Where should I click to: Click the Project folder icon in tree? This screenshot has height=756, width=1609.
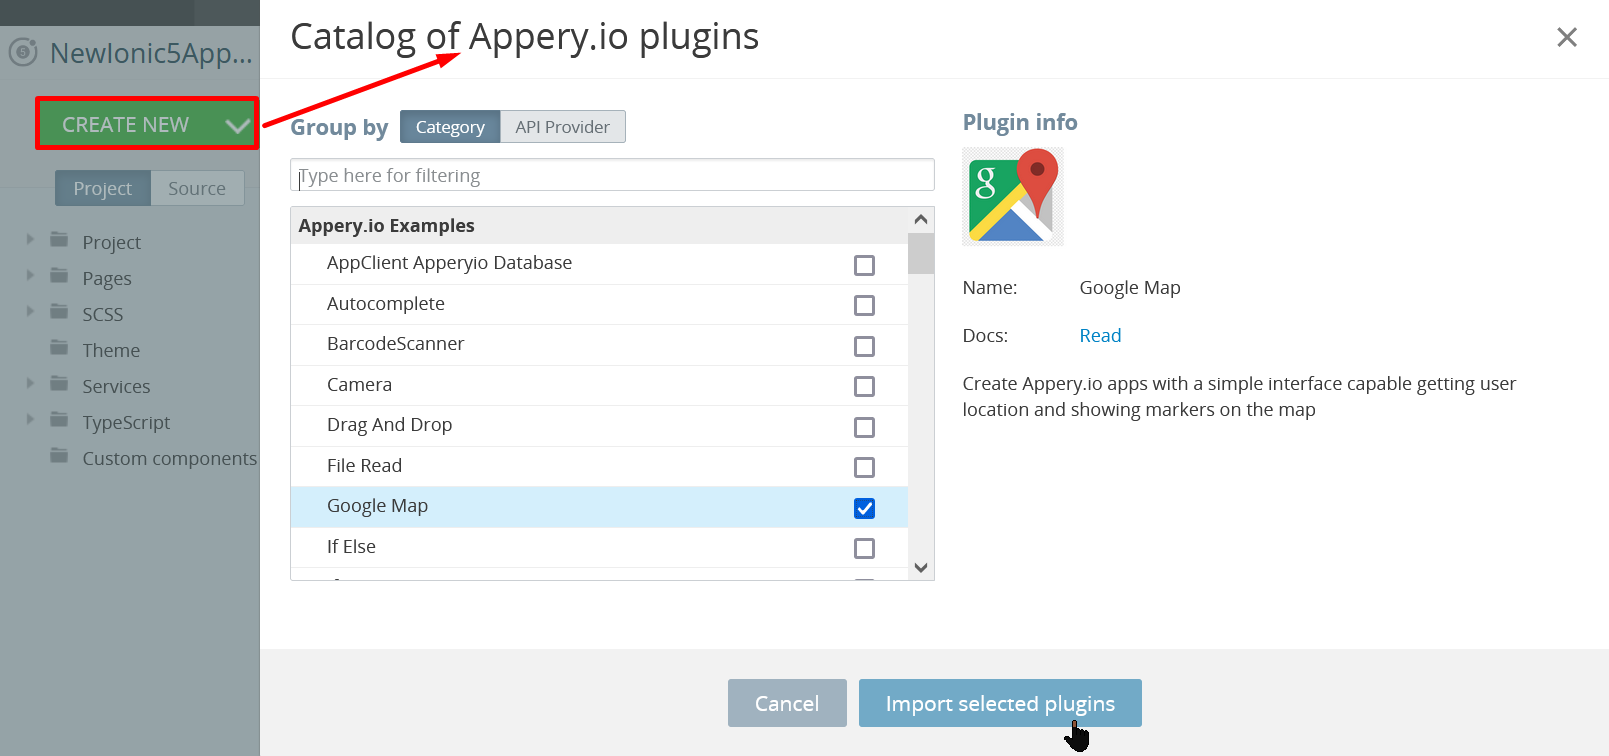[60, 240]
